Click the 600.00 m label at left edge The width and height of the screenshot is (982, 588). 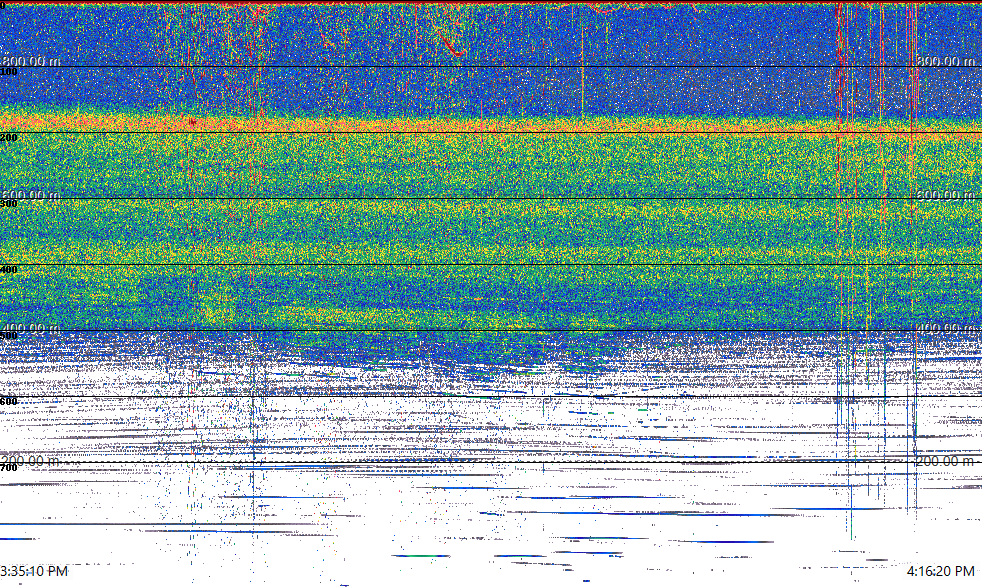coord(30,195)
